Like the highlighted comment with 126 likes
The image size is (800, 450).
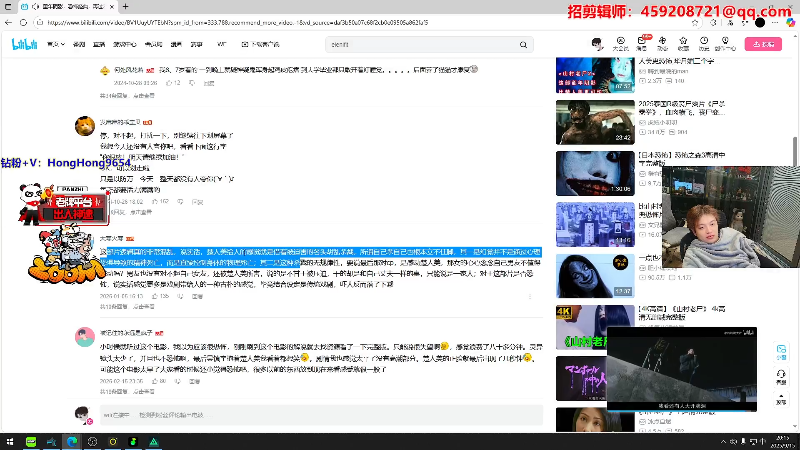coord(155,296)
